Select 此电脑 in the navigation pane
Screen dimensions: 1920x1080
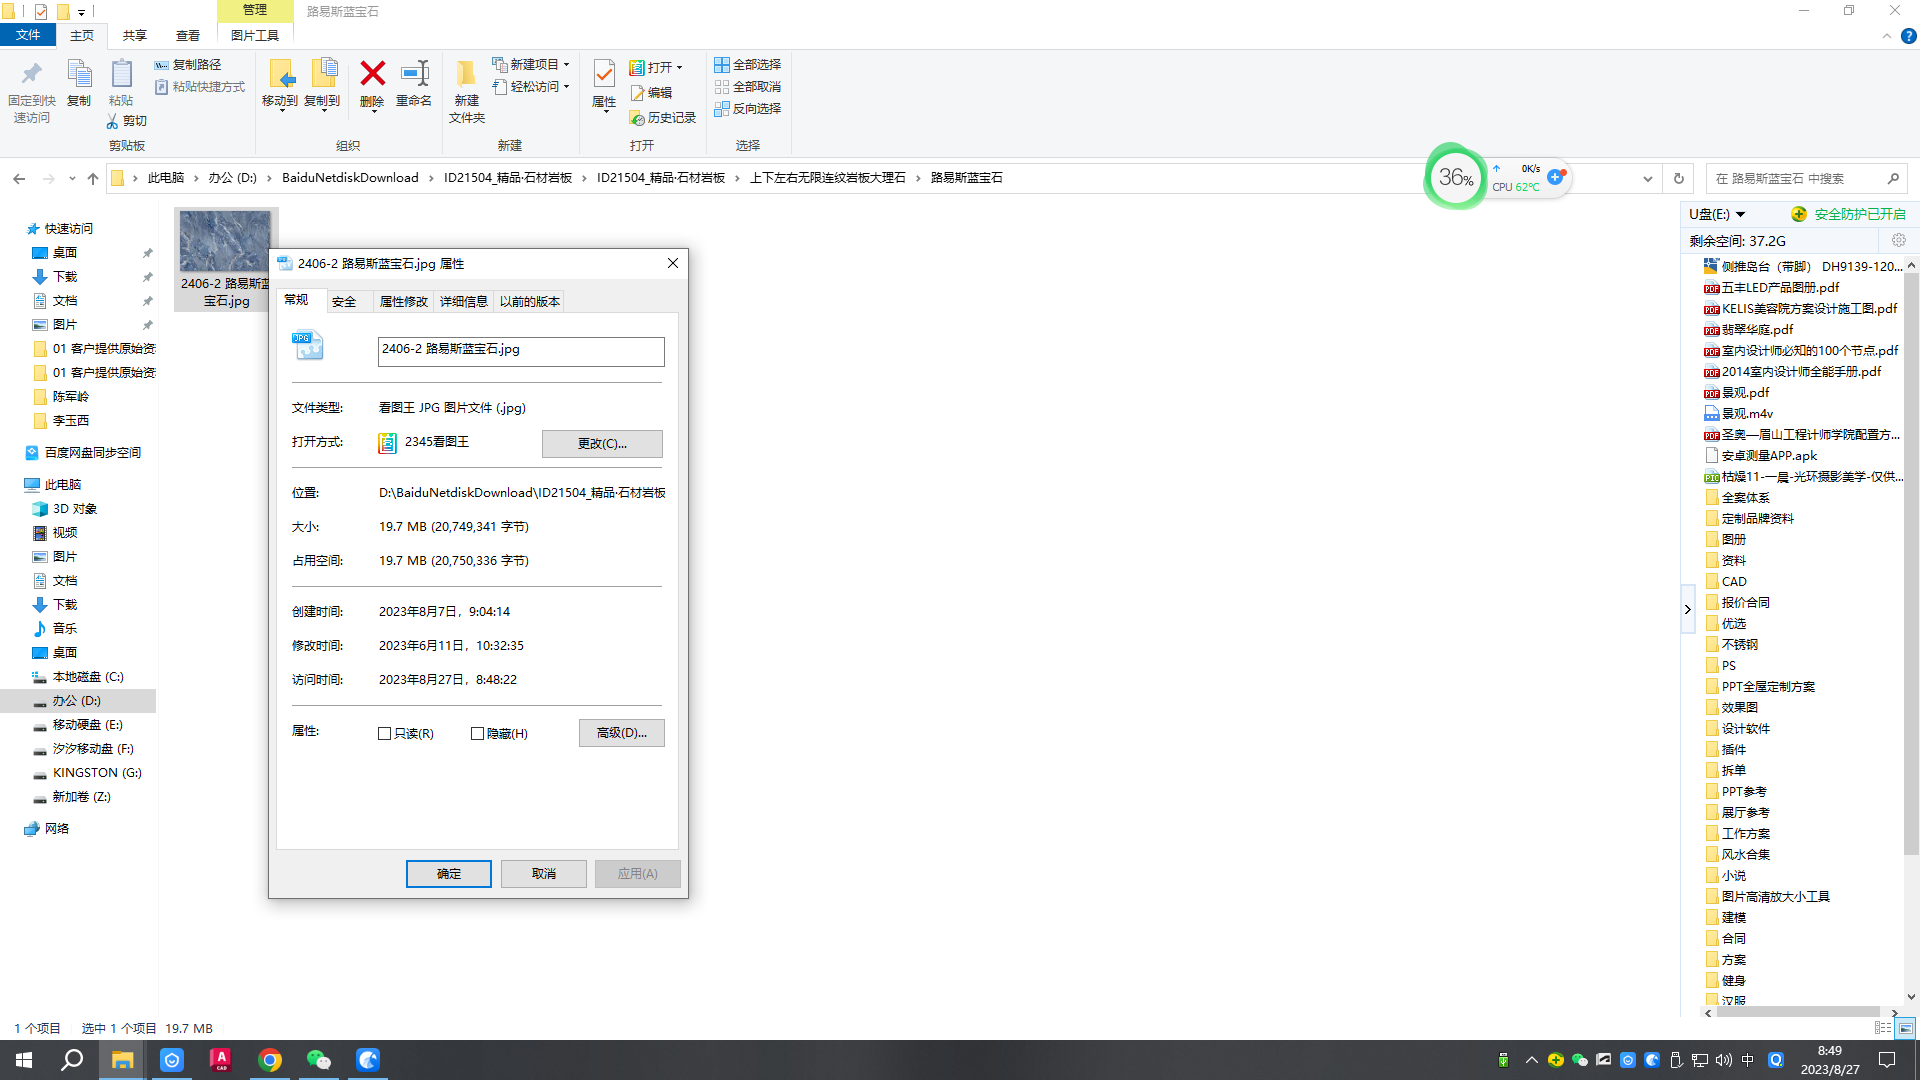(62, 485)
